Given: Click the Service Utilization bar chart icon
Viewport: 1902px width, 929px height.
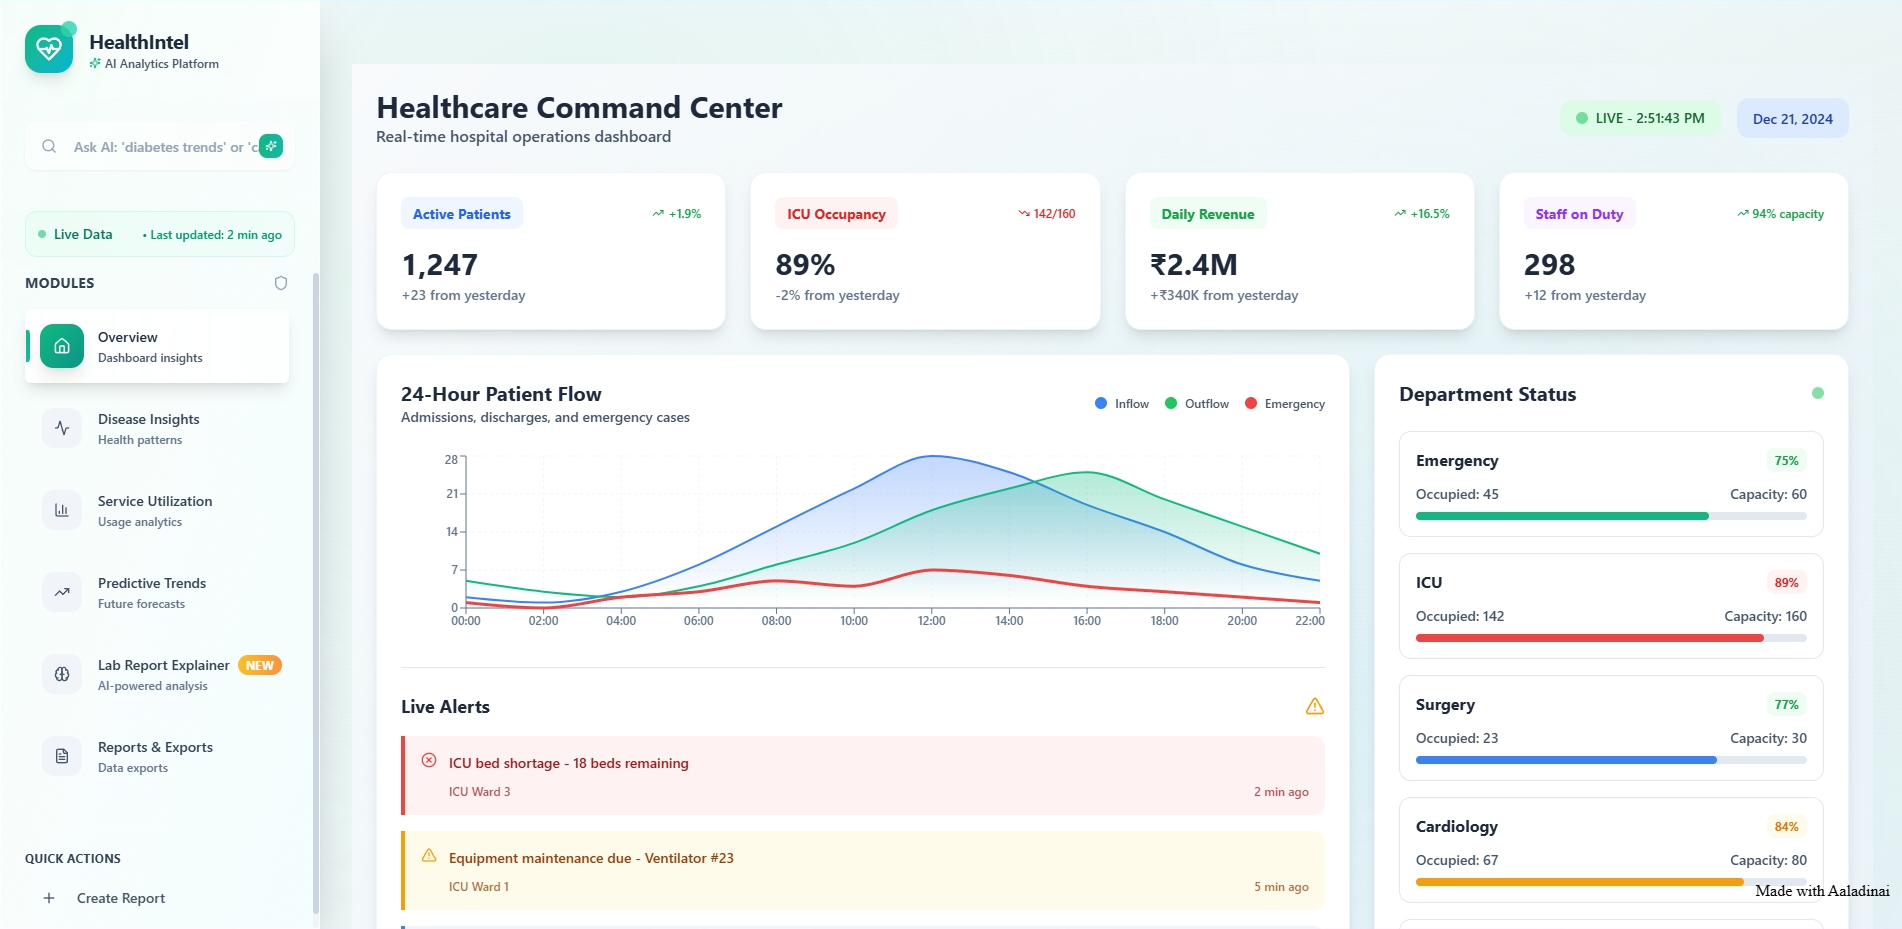Looking at the screenshot, I should (x=62, y=510).
